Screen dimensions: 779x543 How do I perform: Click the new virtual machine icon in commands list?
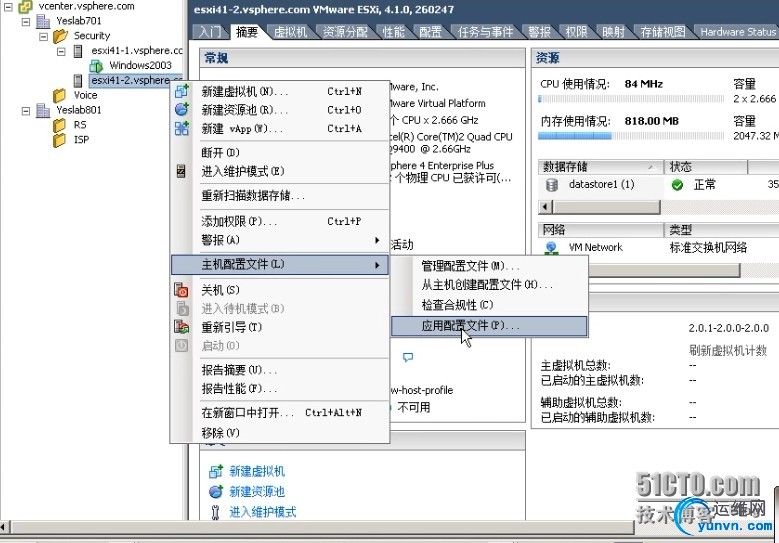[x=216, y=471]
